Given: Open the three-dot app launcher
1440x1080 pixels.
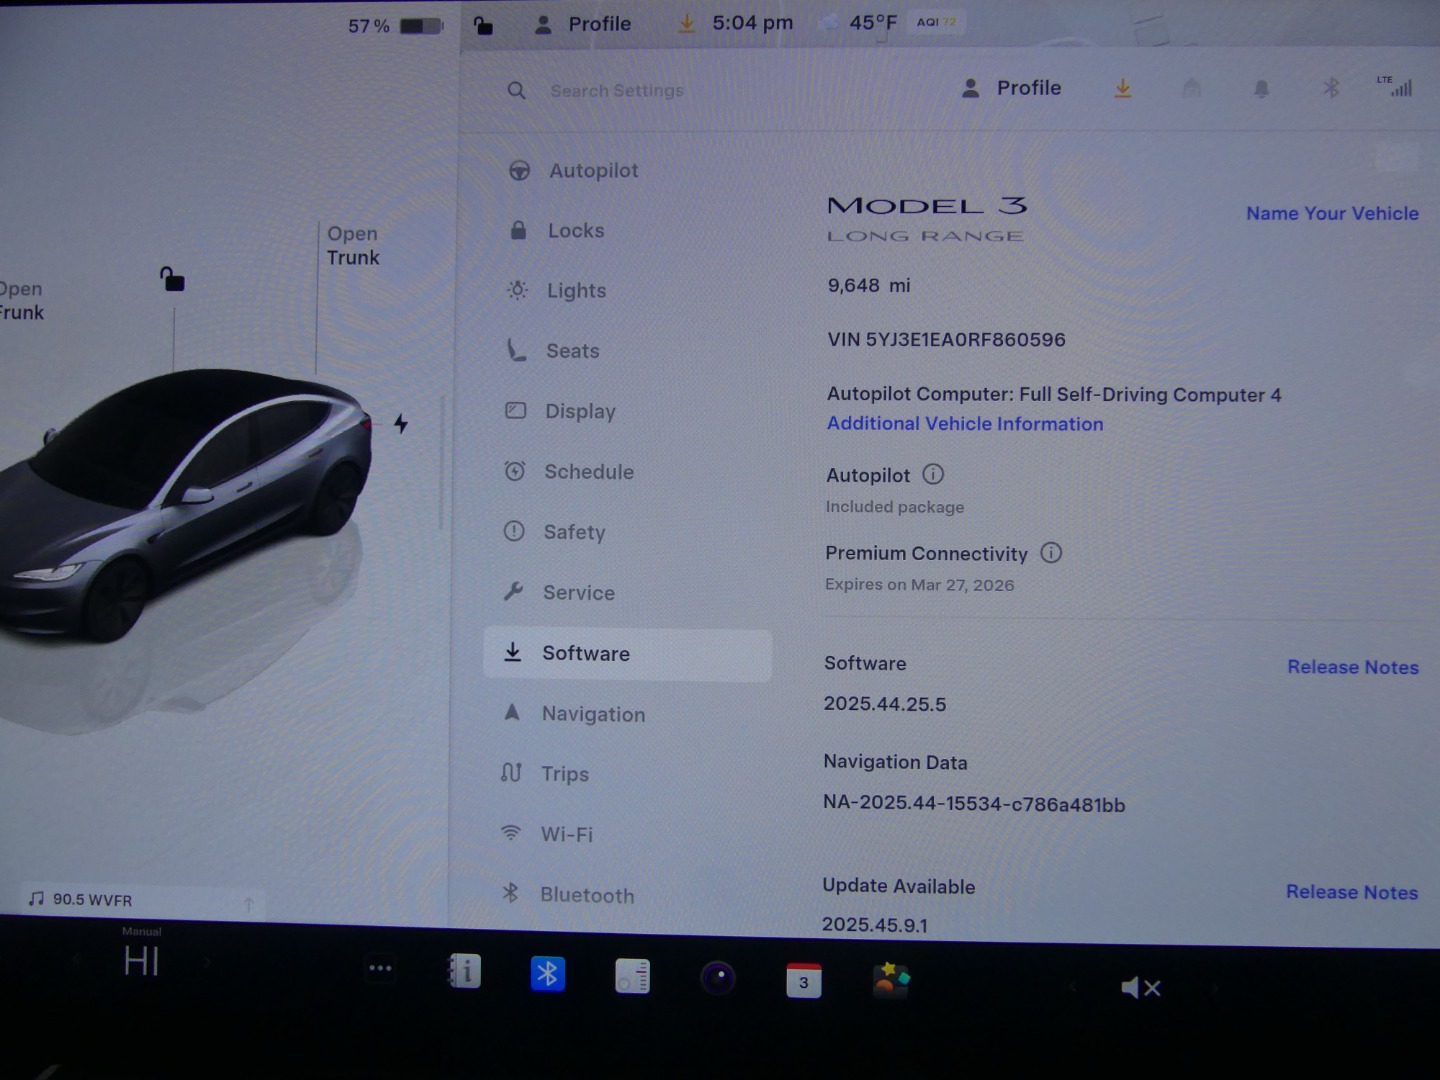Looking at the screenshot, I should click(380, 968).
